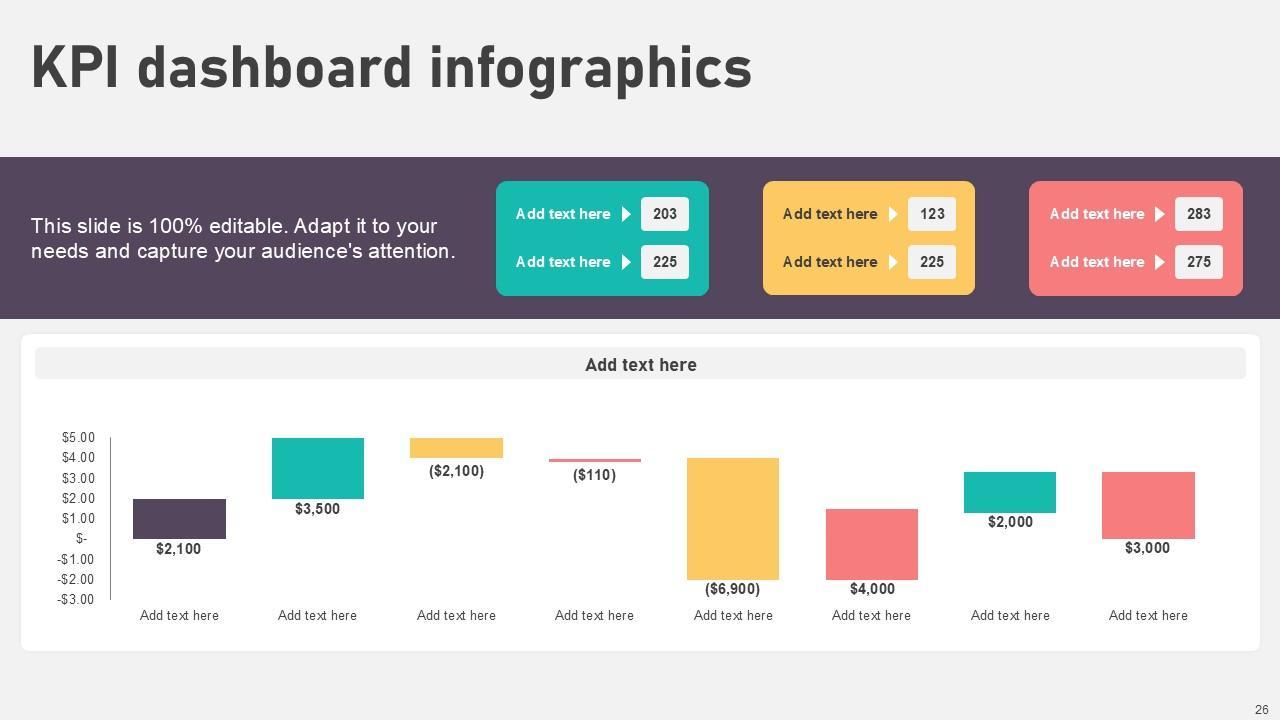This screenshot has height=720, width=1280.
Task: Select the red $4,000 chart bar
Action: pyautogui.click(x=871, y=544)
